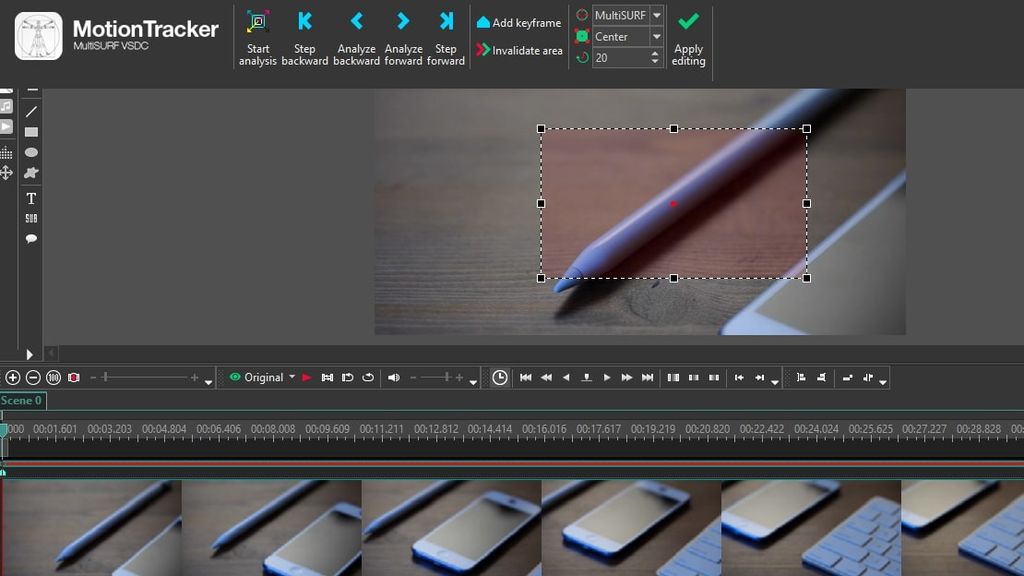The image size is (1024, 576).
Task: Switch to the Scene 0 tab
Action: pos(24,400)
